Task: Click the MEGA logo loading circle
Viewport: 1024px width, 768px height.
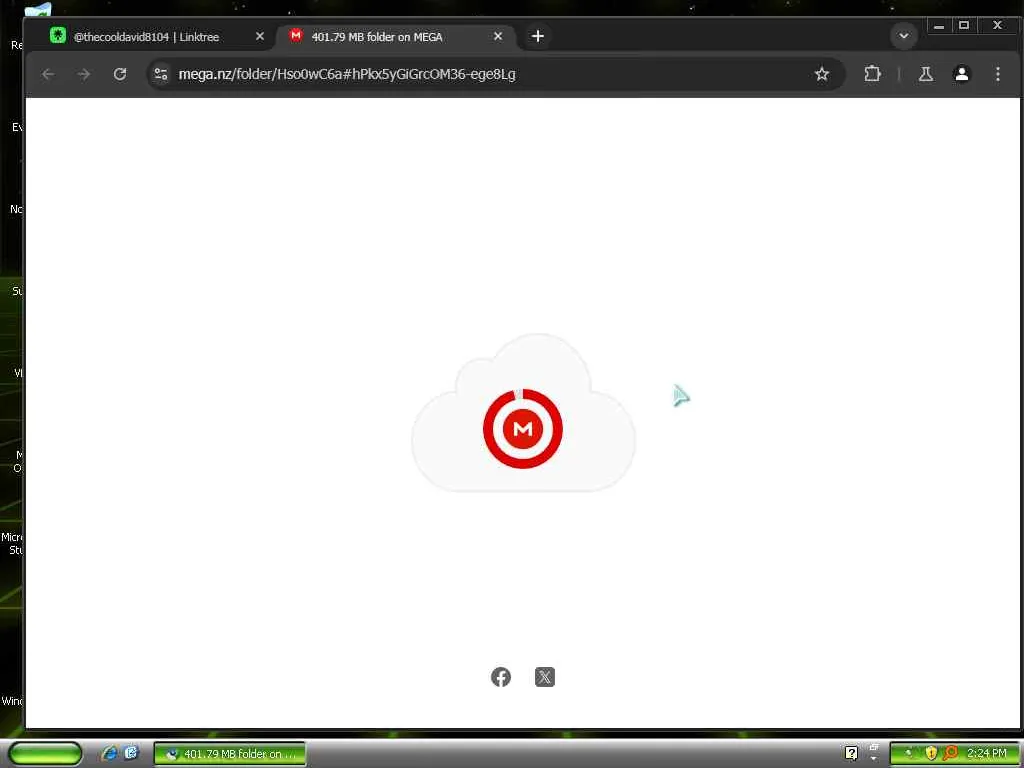Action: point(522,428)
